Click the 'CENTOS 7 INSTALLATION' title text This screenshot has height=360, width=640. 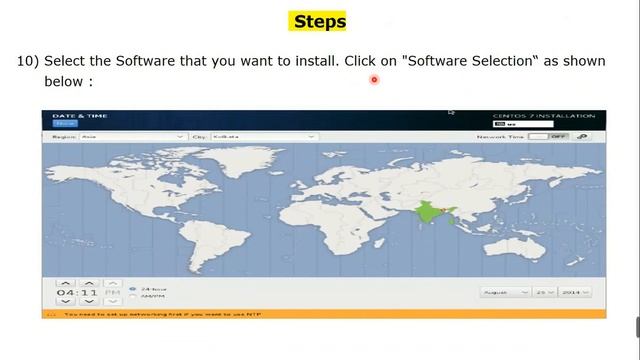544,116
